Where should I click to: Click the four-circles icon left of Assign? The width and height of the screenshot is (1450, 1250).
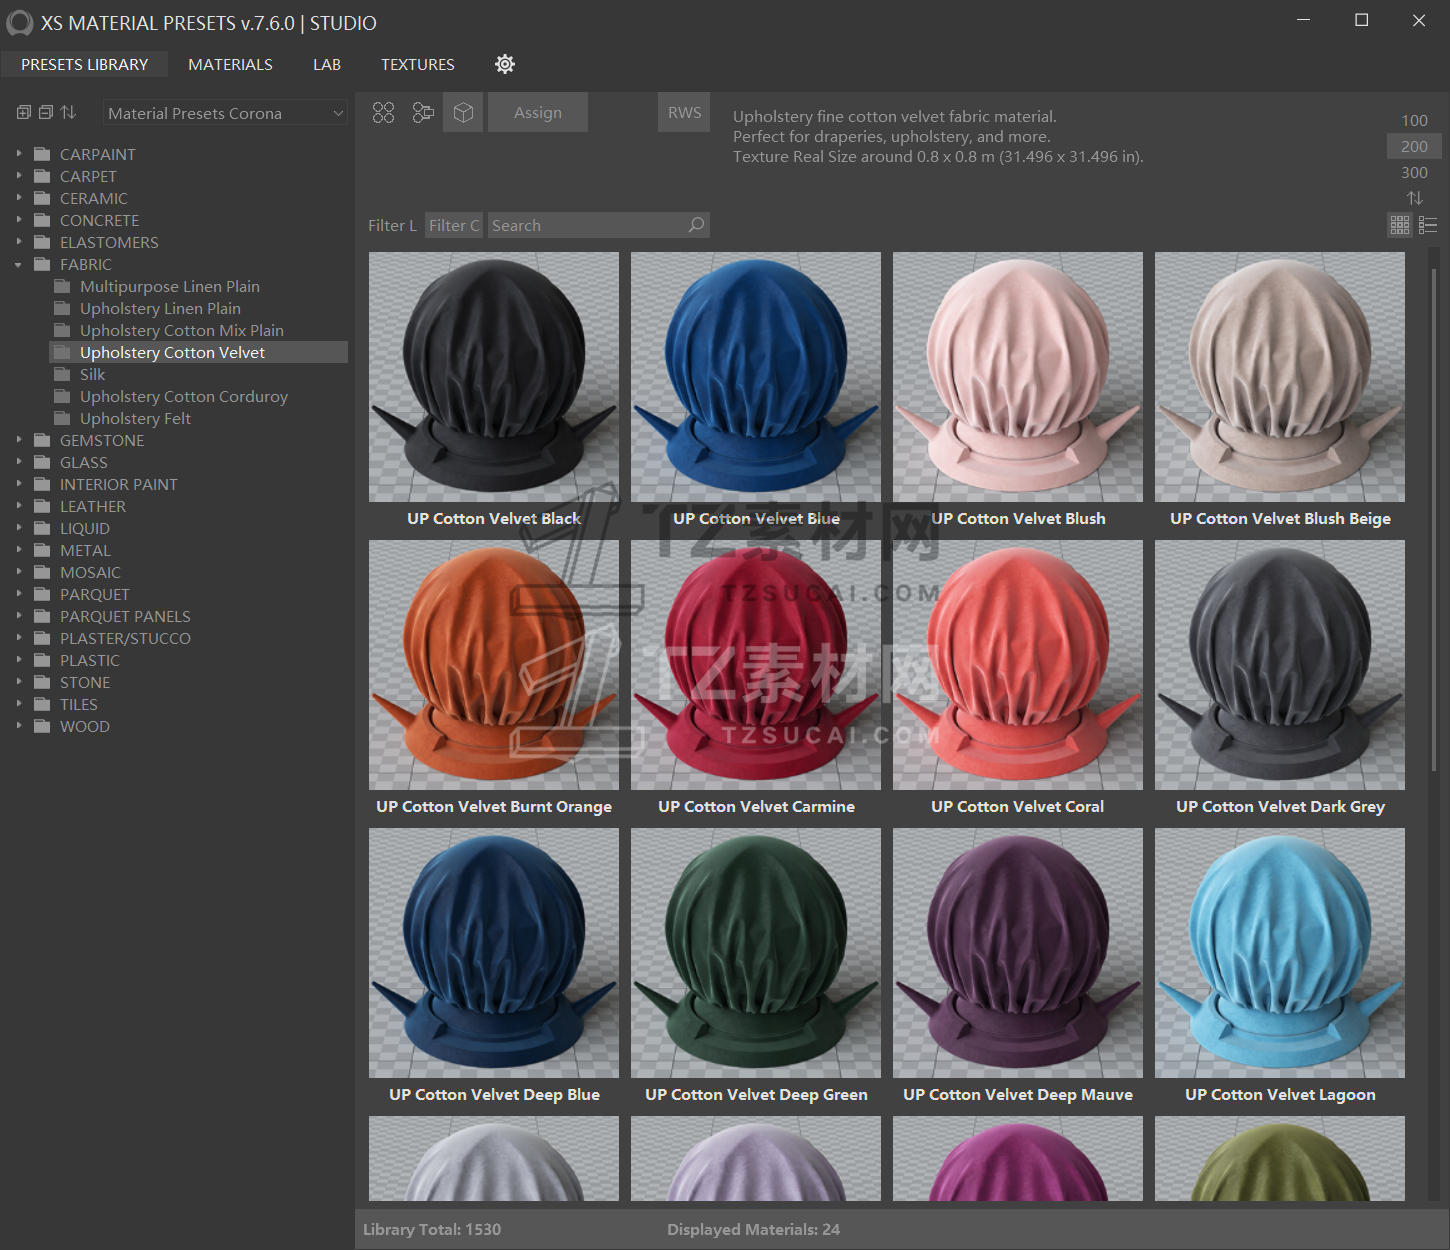pyautogui.click(x=384, y=113)
